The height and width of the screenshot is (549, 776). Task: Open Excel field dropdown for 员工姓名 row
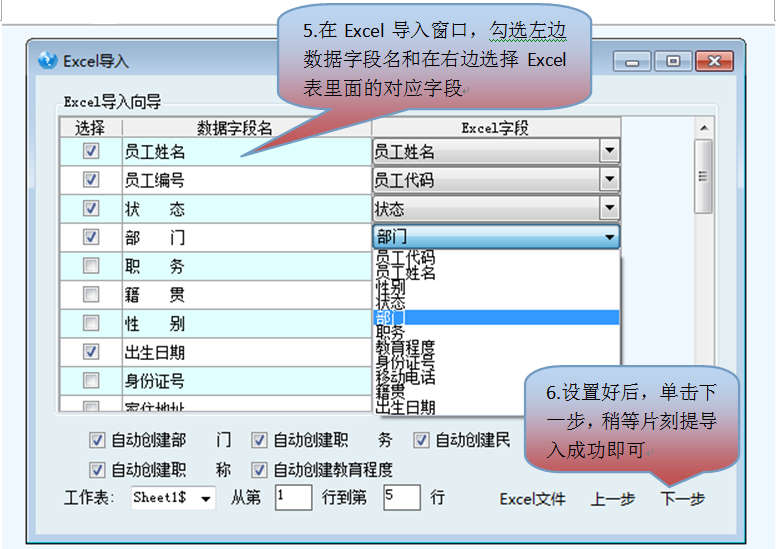coord(610,150)
